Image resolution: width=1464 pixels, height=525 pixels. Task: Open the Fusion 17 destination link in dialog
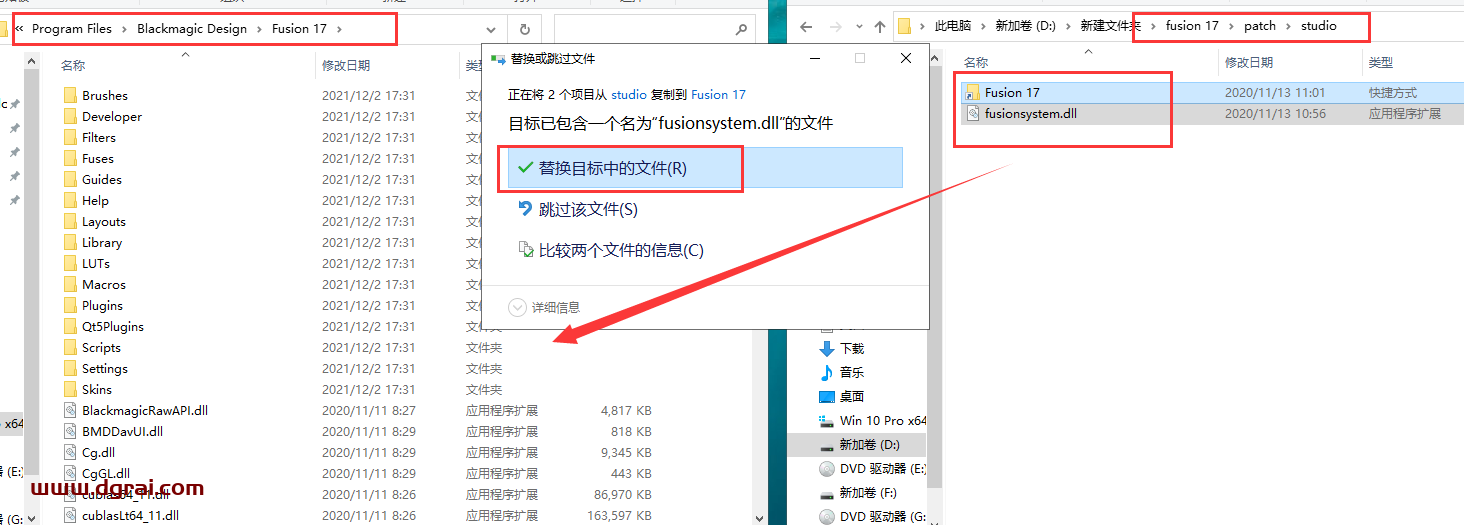(x=718, y=94)
